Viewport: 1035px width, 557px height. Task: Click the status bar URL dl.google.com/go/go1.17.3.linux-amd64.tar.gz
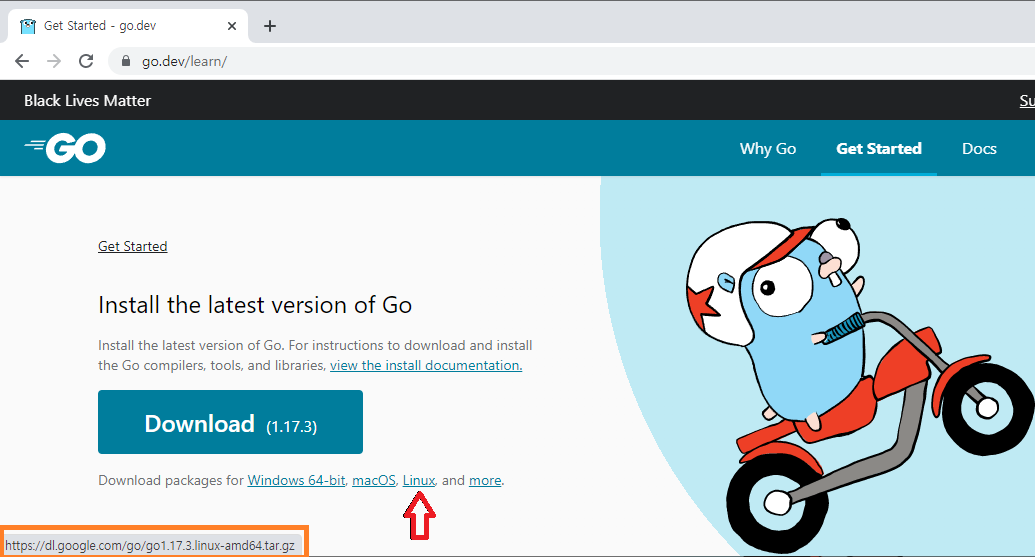coord(150,546)
